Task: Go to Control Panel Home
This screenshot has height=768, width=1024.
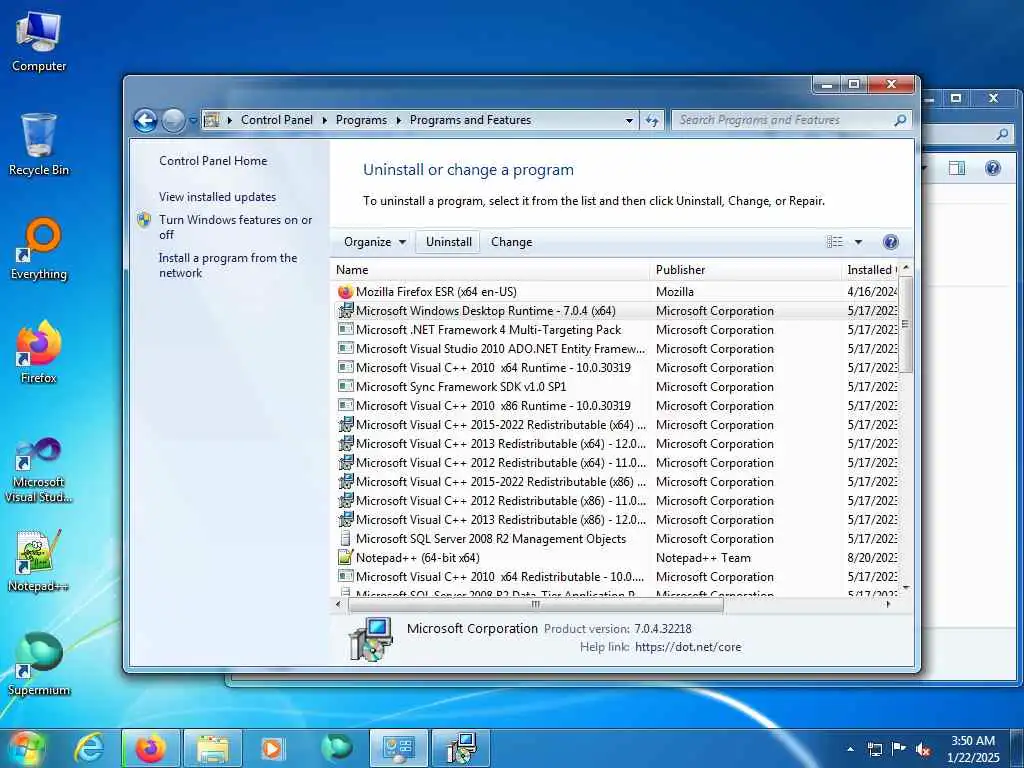Action: 213,161
